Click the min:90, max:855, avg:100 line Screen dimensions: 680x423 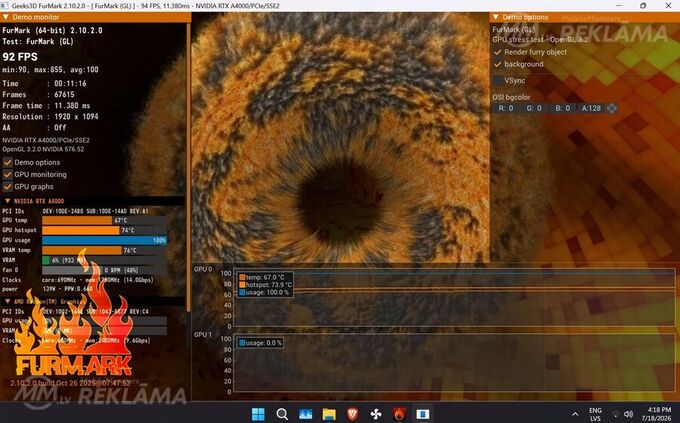[x=50, y=70]
